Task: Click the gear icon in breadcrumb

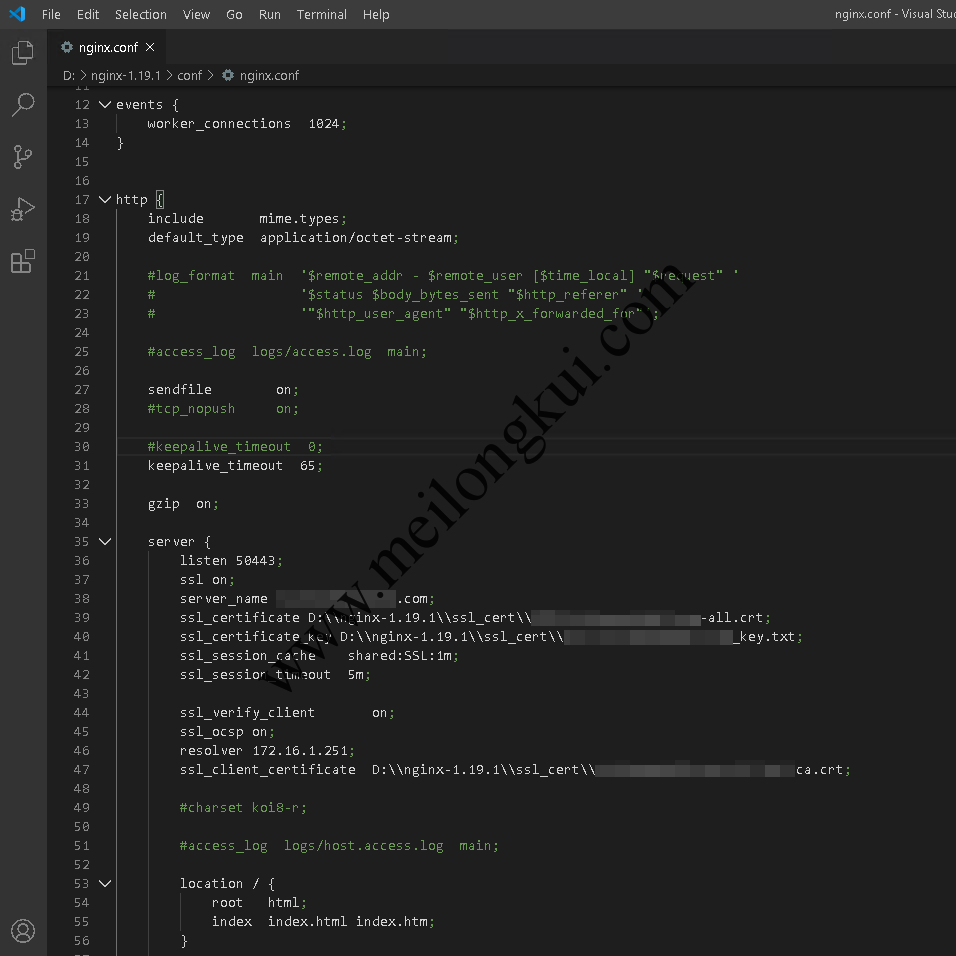Action: point(227,75)
